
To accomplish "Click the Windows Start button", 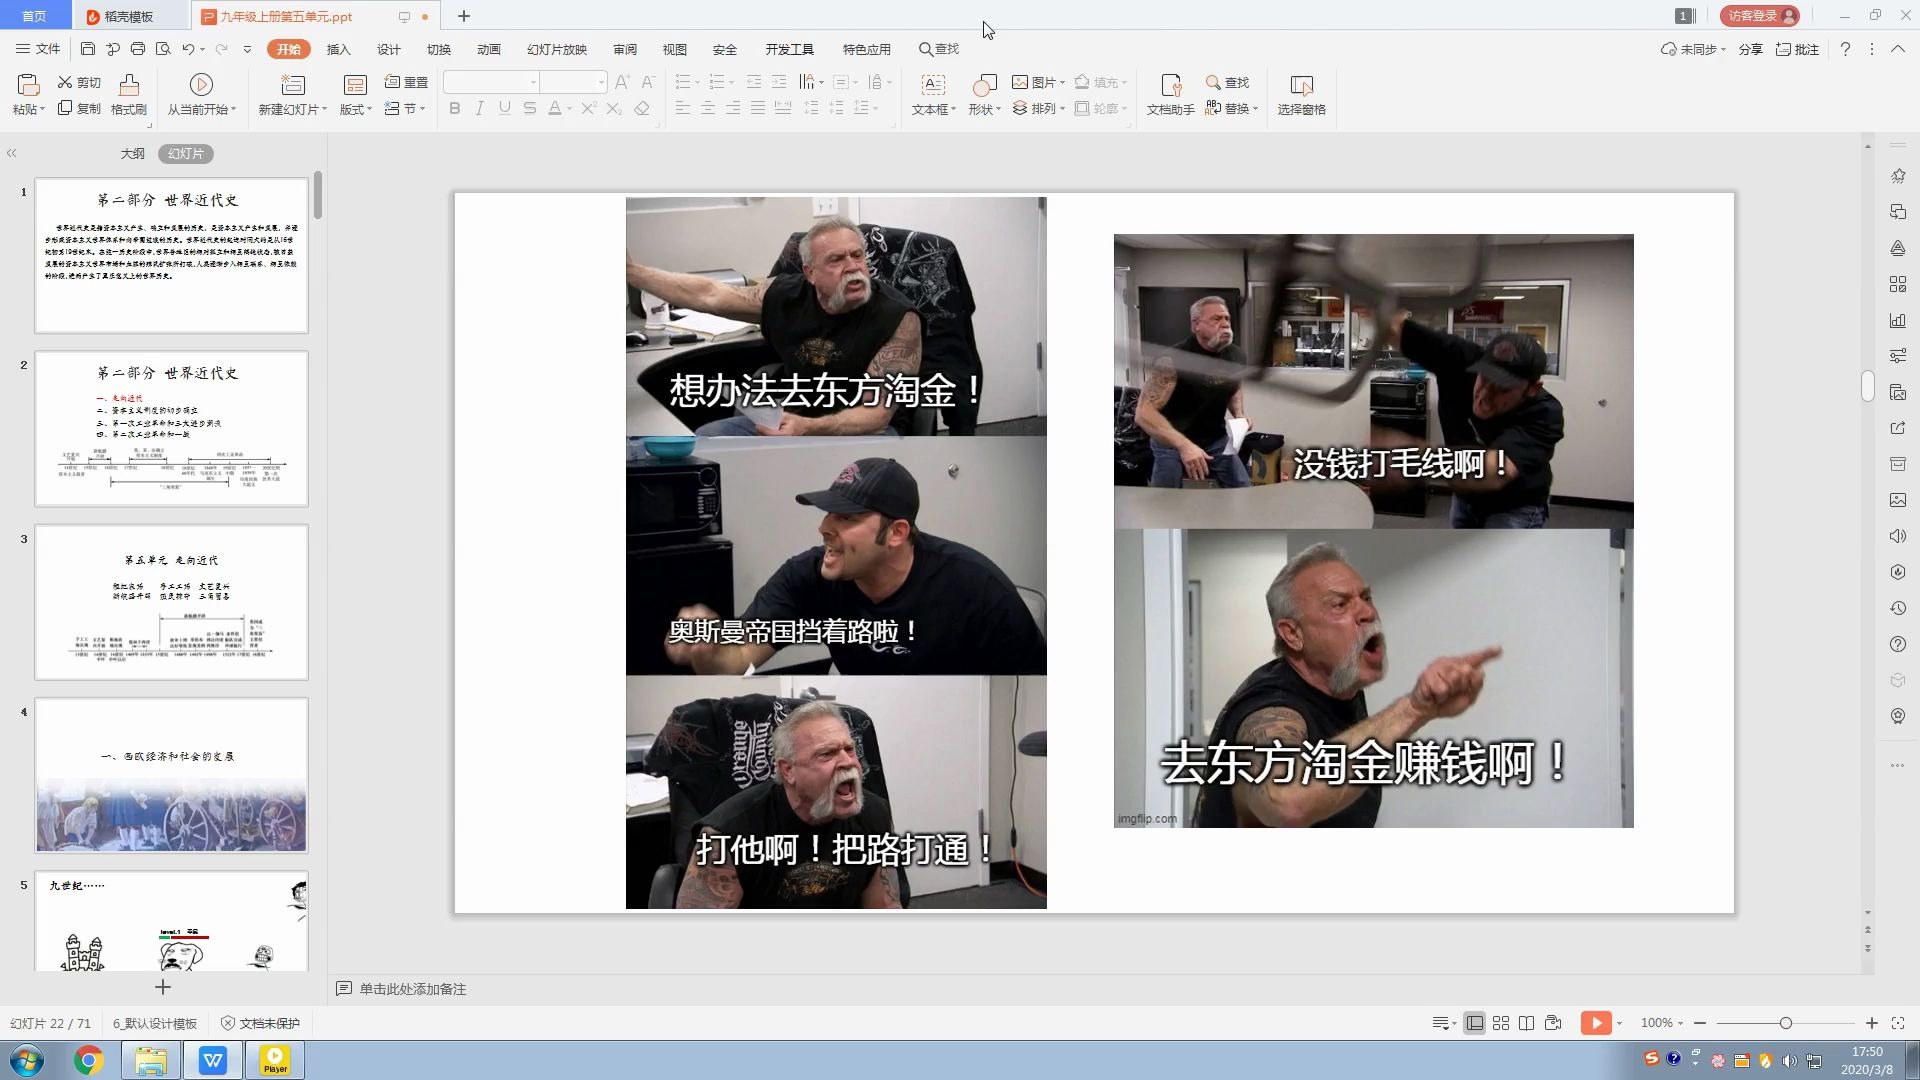I will [x=26, y=1060].
